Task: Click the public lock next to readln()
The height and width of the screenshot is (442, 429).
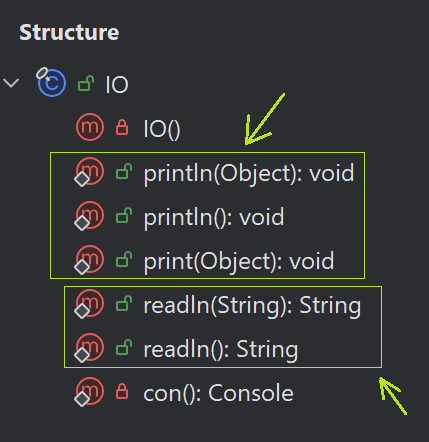Action: [124, 347]
